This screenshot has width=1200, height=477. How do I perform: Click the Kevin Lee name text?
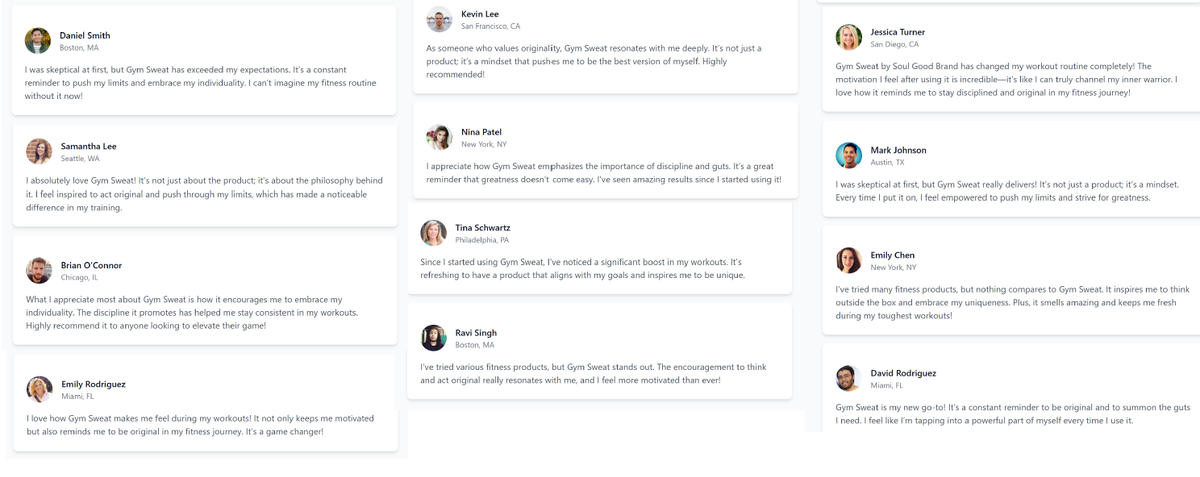click(480, 14)
